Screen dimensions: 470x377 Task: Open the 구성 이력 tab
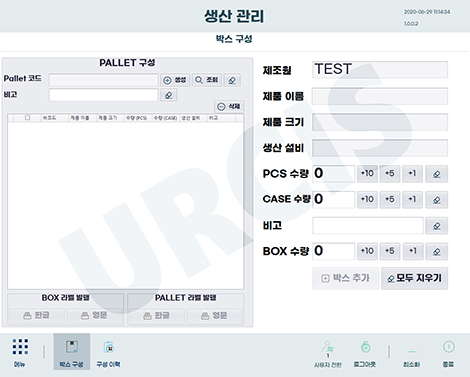[108, 352]
